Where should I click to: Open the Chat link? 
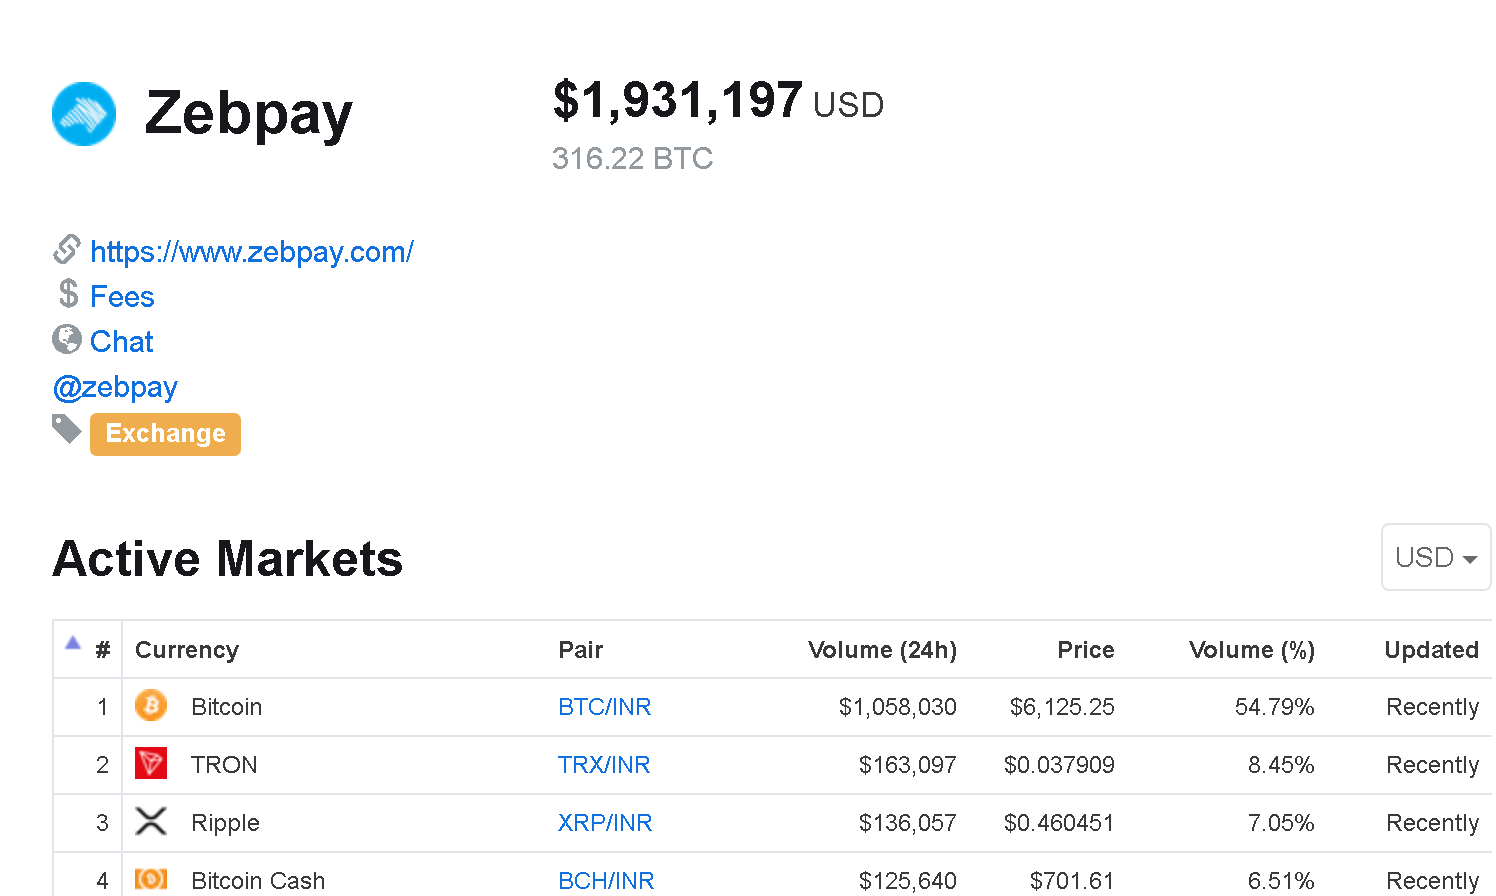[x=122, y=342]
